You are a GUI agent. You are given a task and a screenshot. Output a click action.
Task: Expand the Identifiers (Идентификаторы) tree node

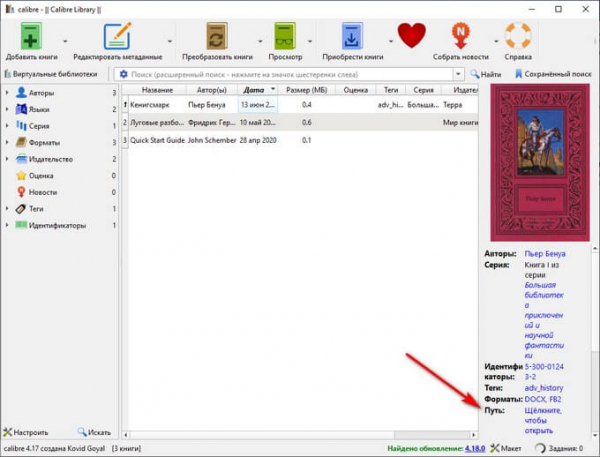click(7, 225)
